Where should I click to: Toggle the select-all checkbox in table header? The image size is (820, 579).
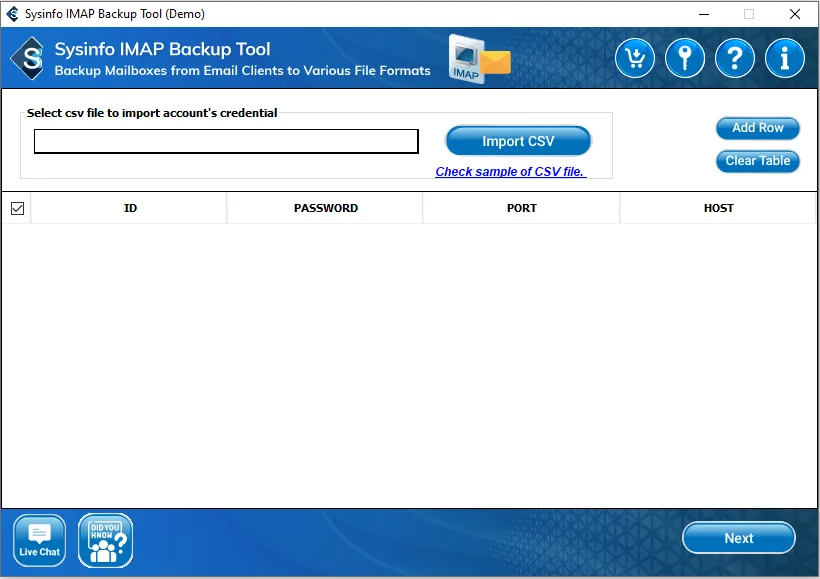click(x=17, y=208)
